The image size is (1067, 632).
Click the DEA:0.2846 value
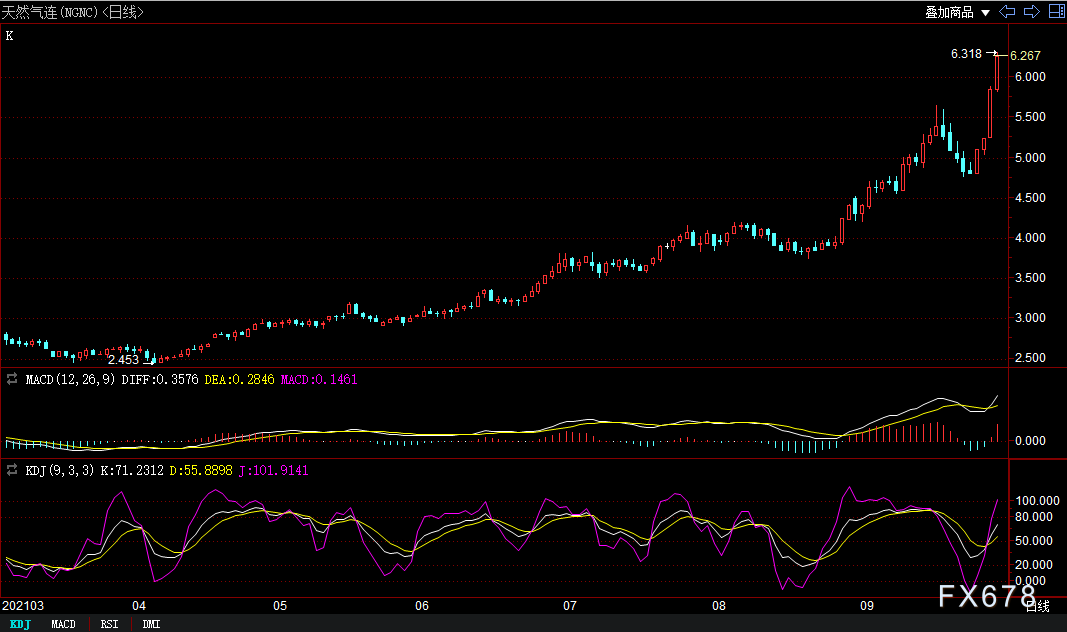tap(240, 380)
